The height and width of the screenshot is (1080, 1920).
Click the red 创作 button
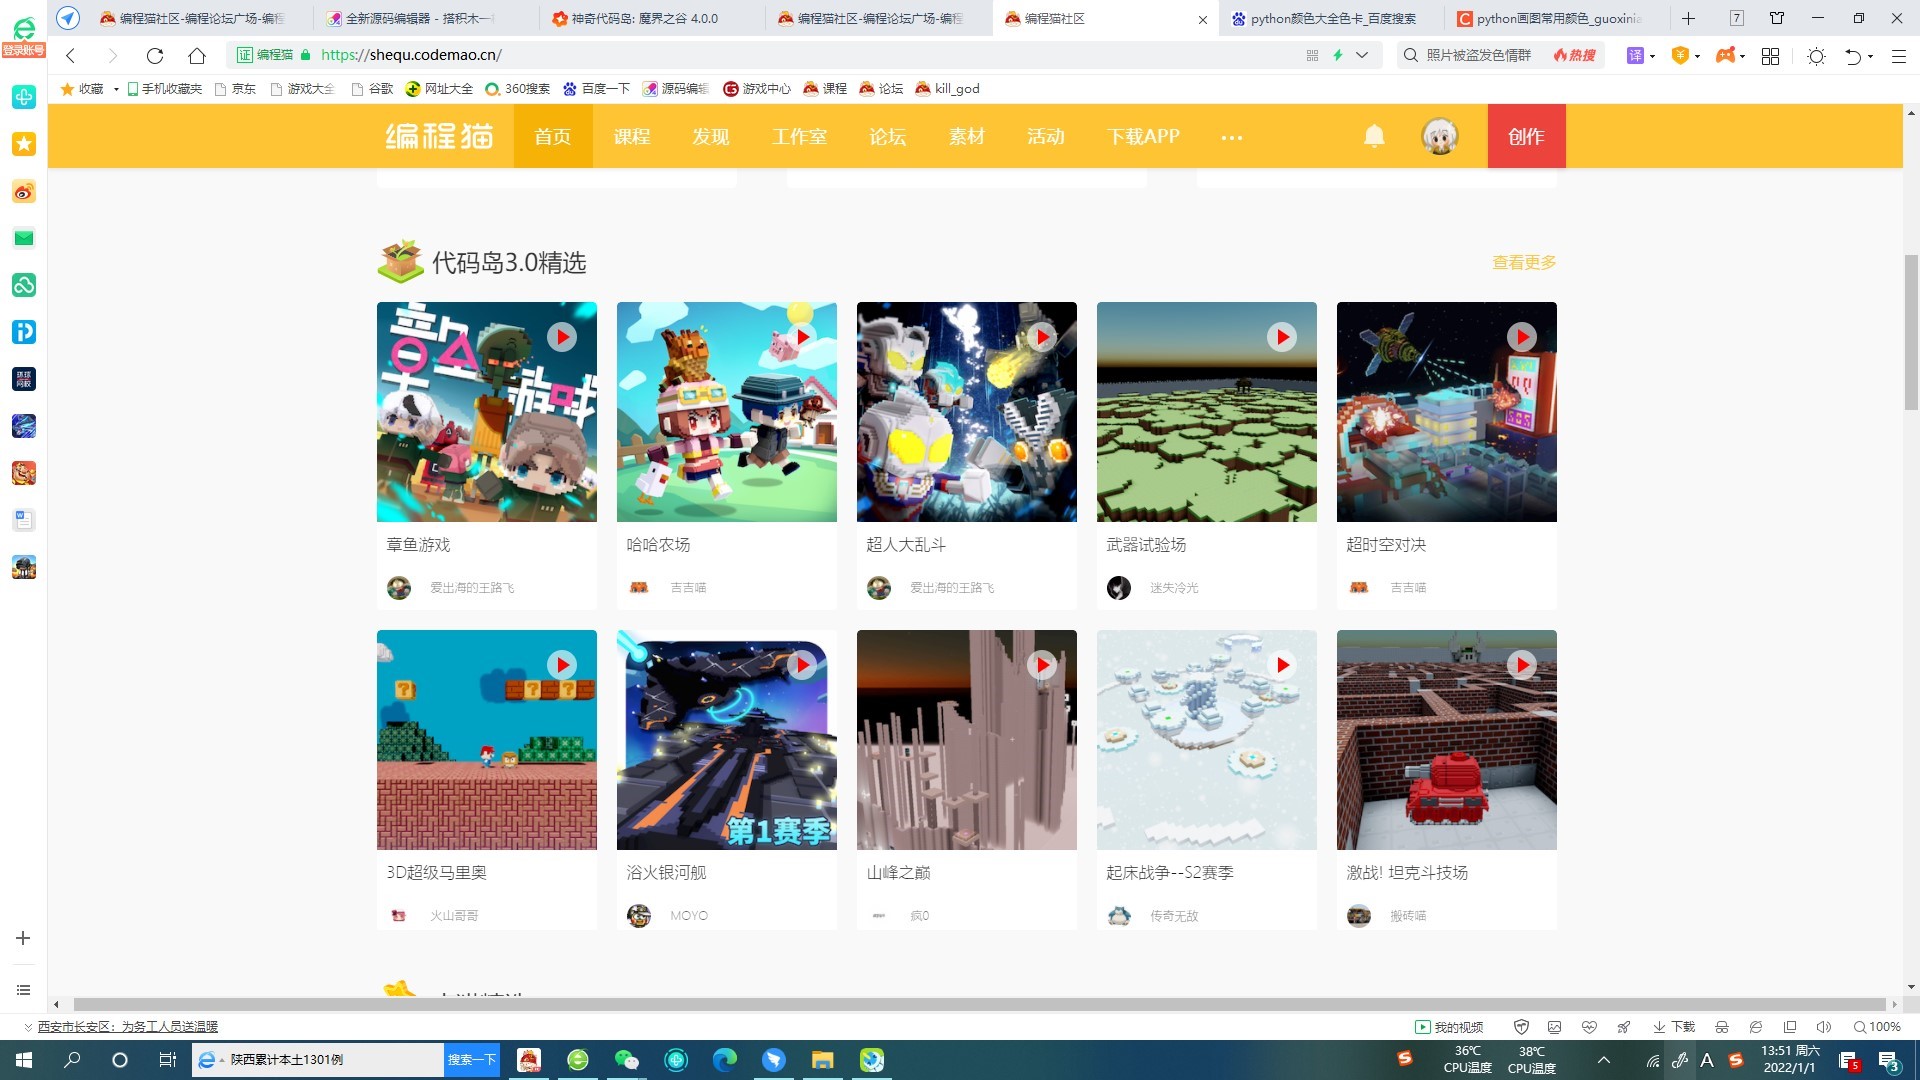[x=1526, y=136]
